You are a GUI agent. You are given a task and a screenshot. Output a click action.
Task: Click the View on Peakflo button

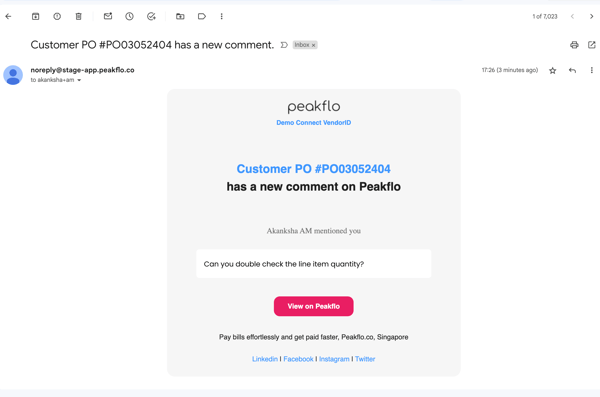(x=313, y=306)
